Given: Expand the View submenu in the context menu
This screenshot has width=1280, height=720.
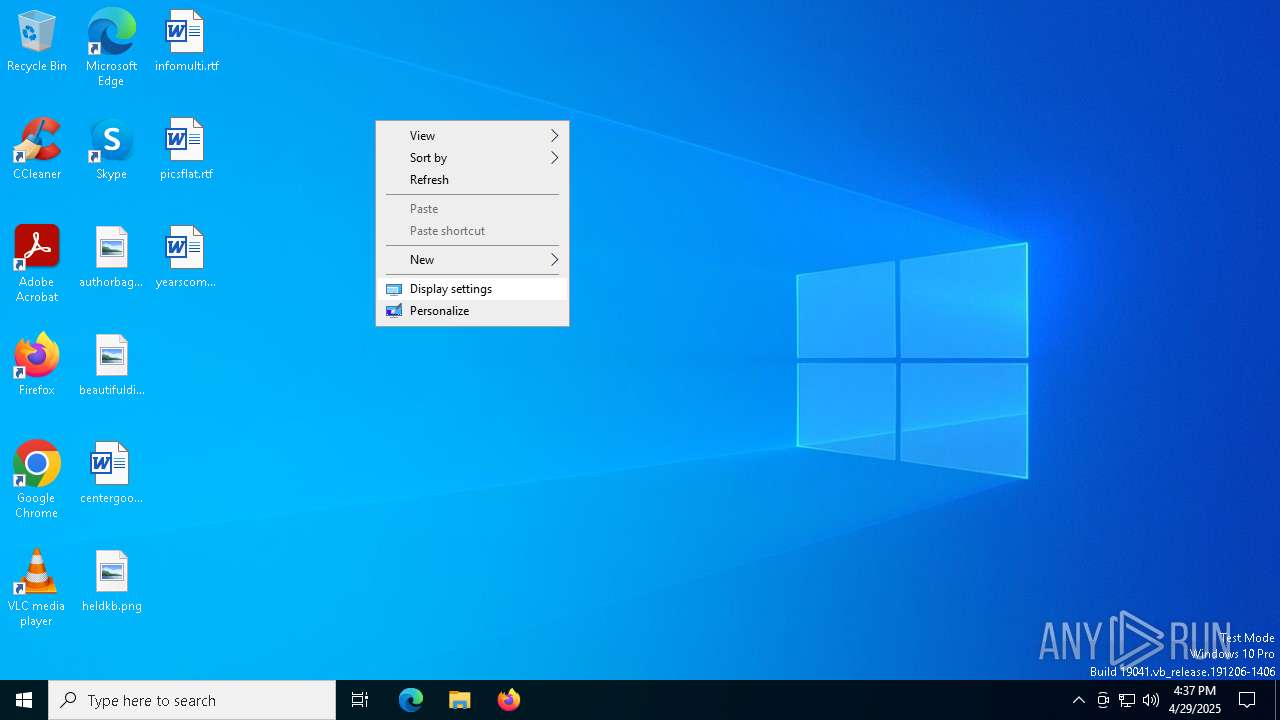Looking at the screenshot, I should (x=472, y=136).
